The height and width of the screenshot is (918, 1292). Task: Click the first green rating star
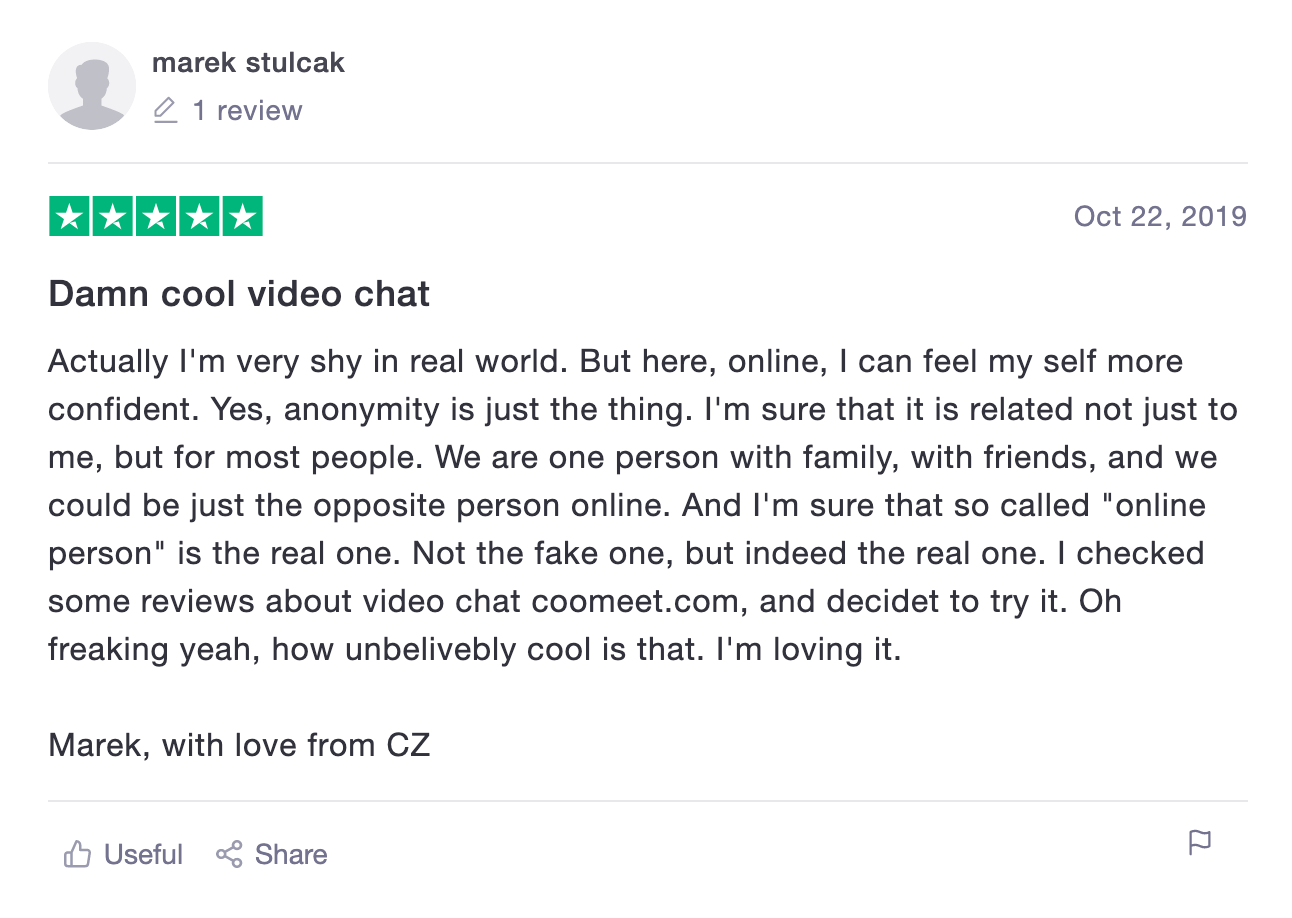[69, 216]
